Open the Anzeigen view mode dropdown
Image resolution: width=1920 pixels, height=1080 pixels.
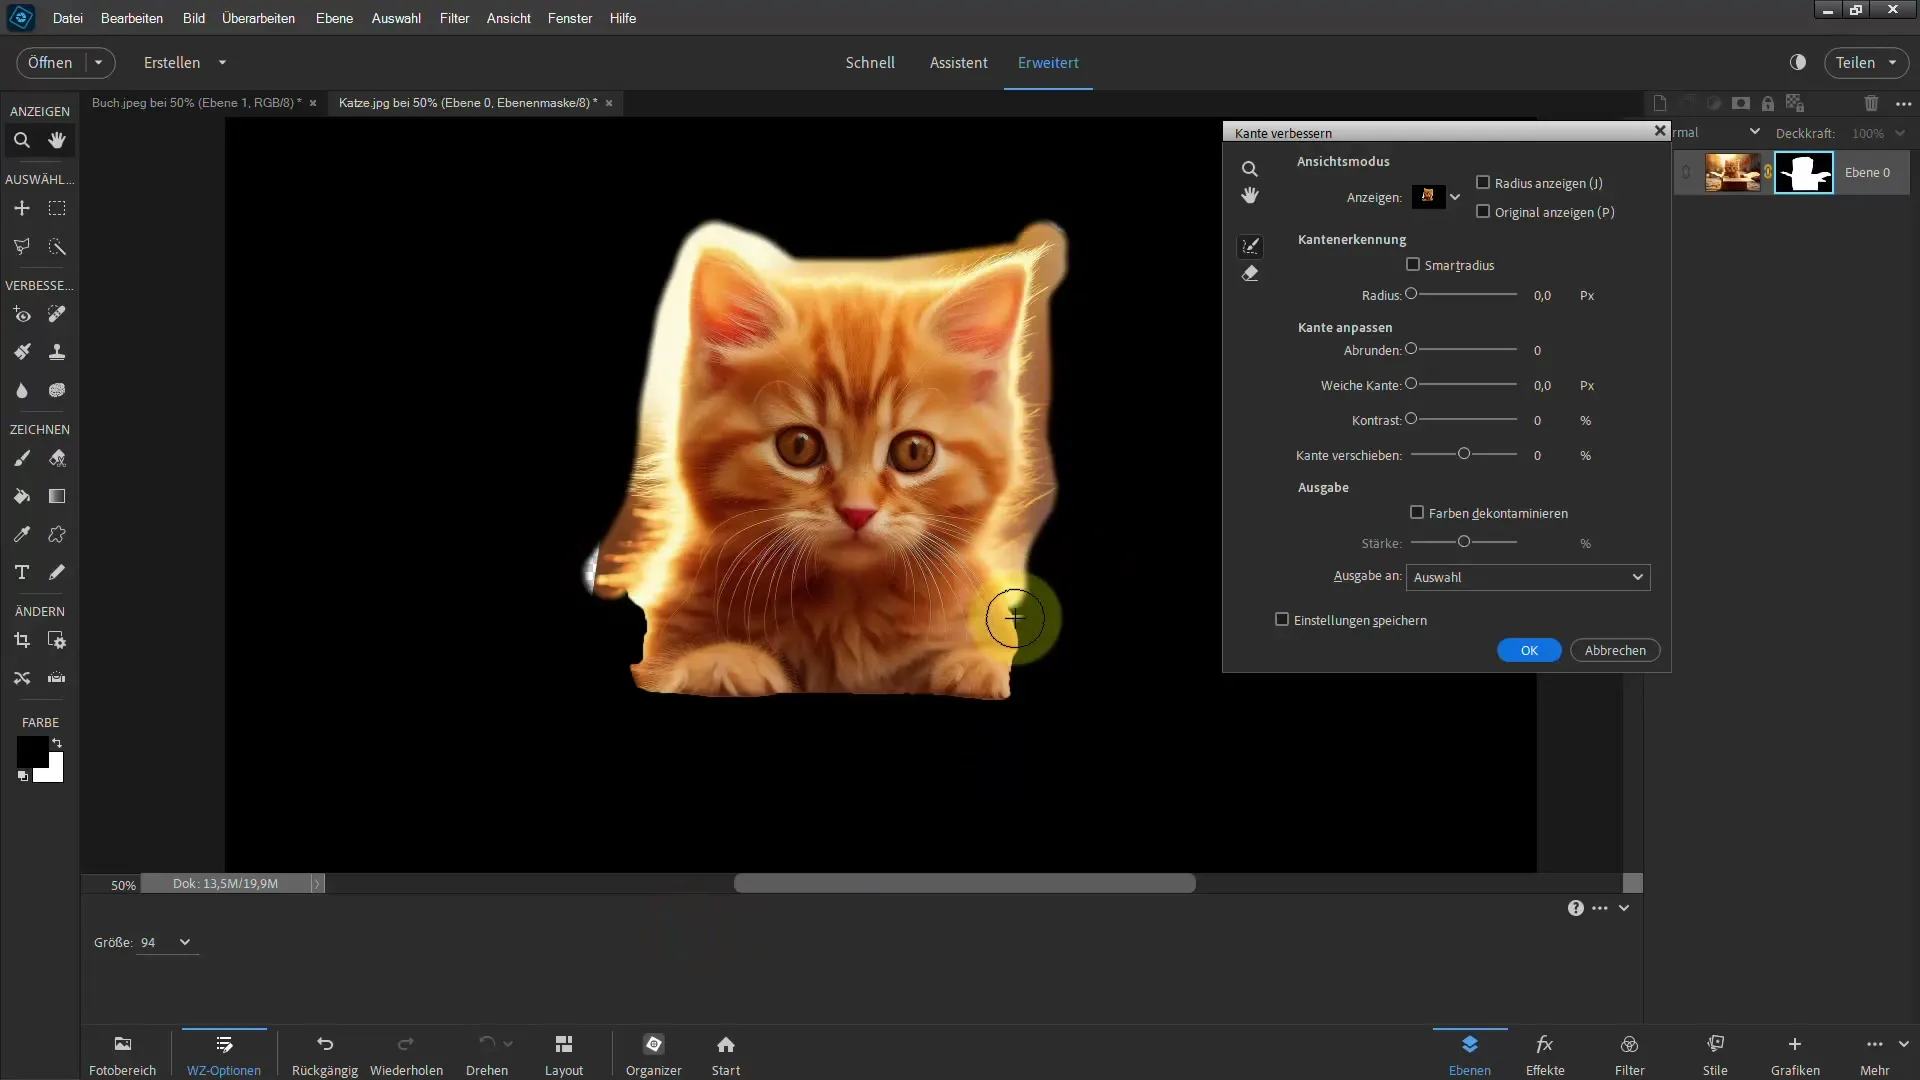(x=1455, y=197)
